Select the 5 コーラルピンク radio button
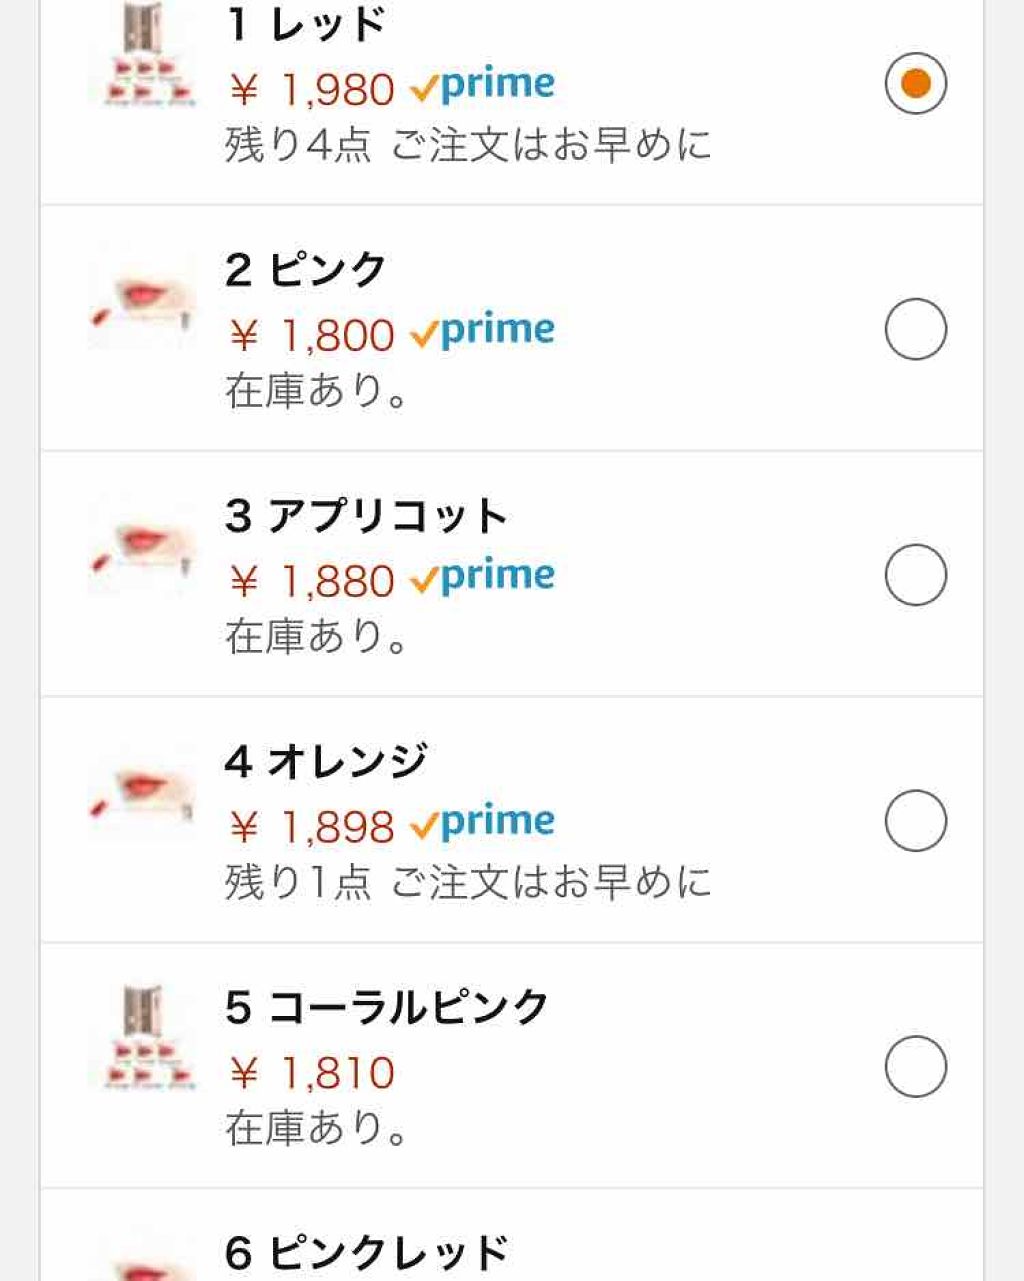Image resolution: width=1024 pixels, height=1281 pixels. 915,1067
